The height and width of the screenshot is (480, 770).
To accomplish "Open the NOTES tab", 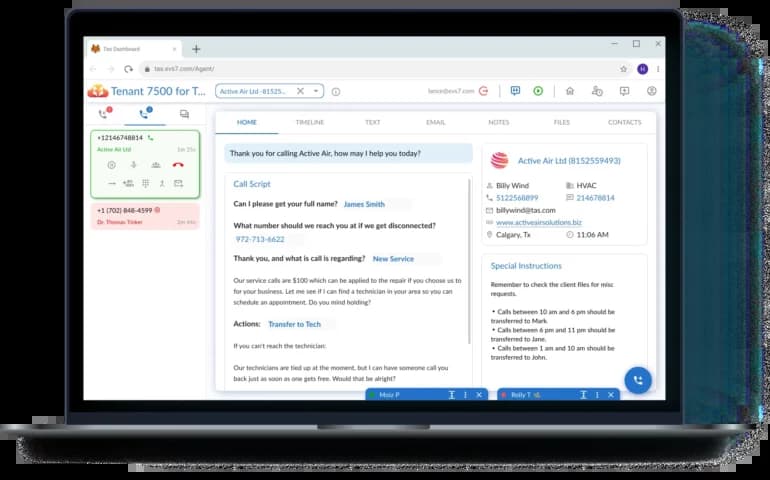I will click(498, 122).
